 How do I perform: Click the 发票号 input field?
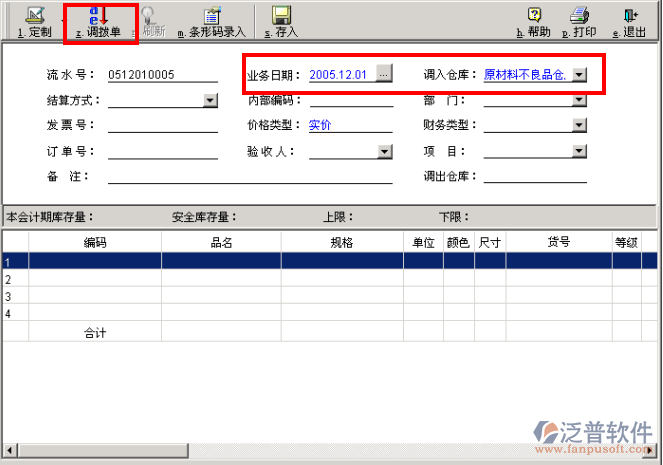coord(163,125)
